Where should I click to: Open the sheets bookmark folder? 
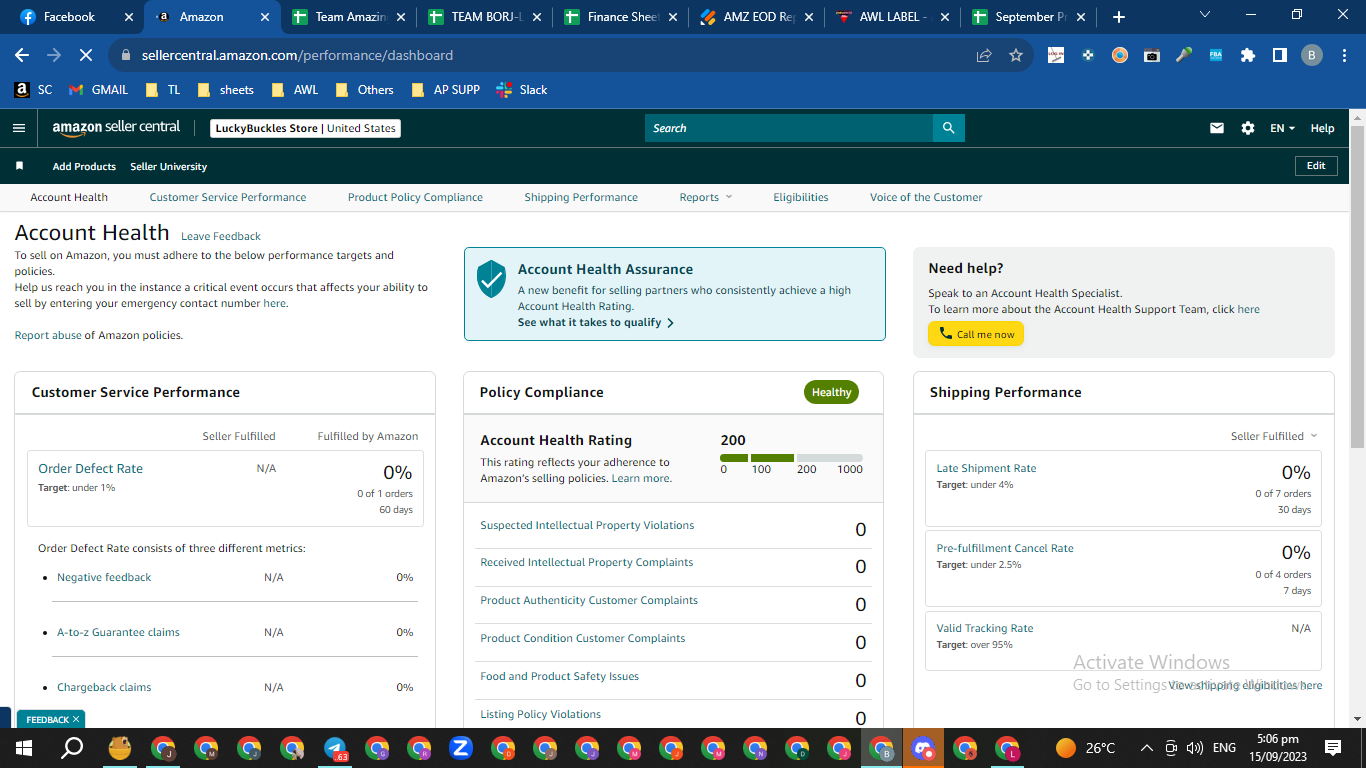pos(225,89)
